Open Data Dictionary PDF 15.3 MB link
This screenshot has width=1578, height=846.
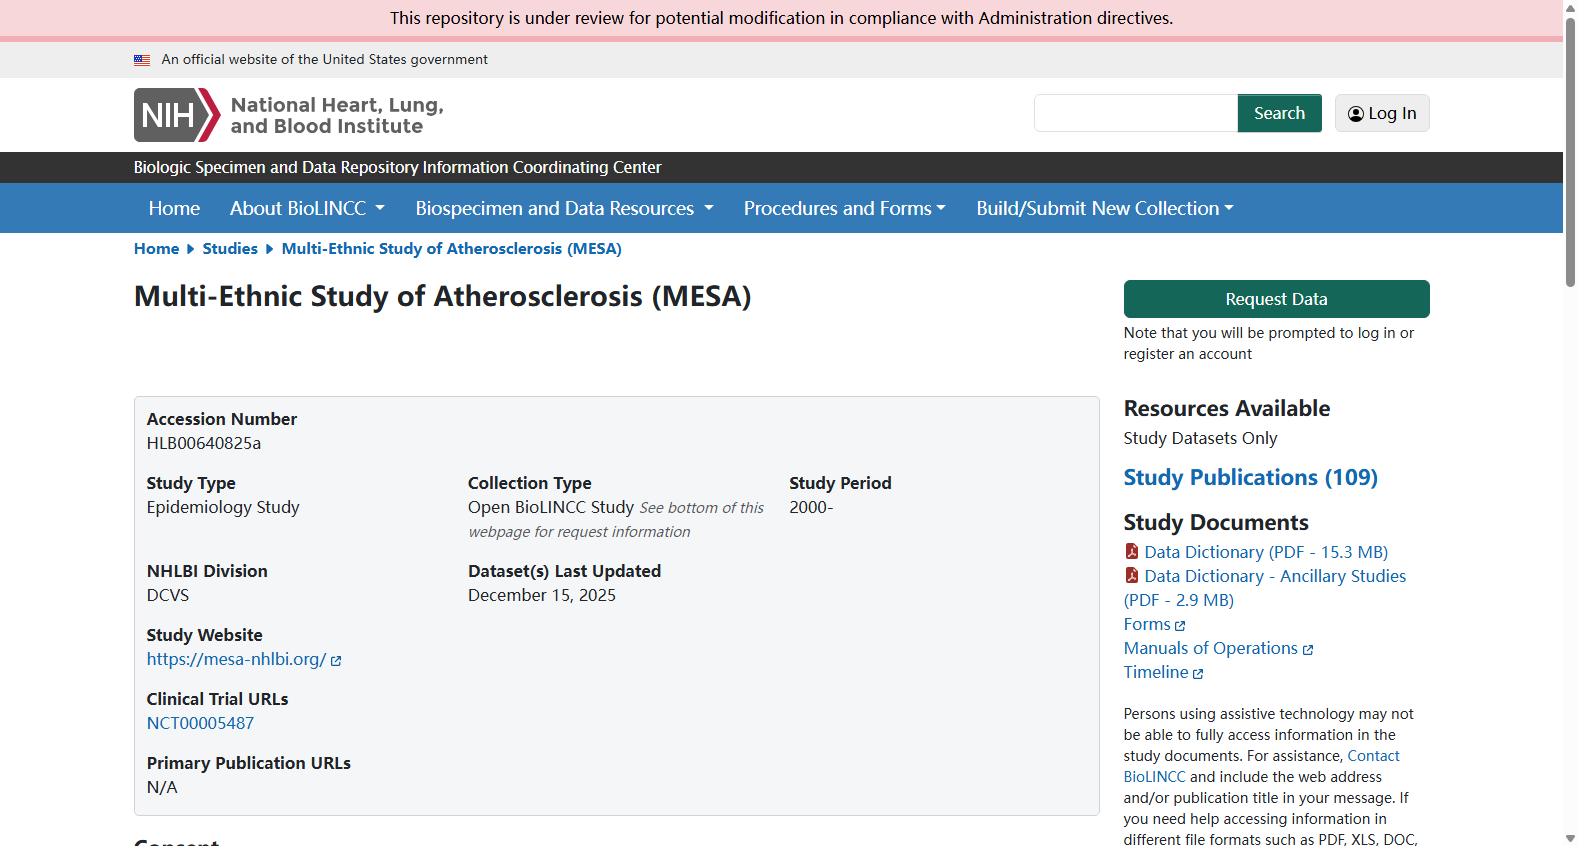(1266, 552)
